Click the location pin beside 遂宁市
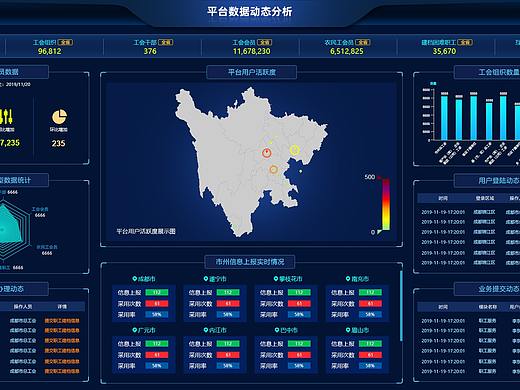The height and width of the screenshot is (390, 520). point(206,279)
